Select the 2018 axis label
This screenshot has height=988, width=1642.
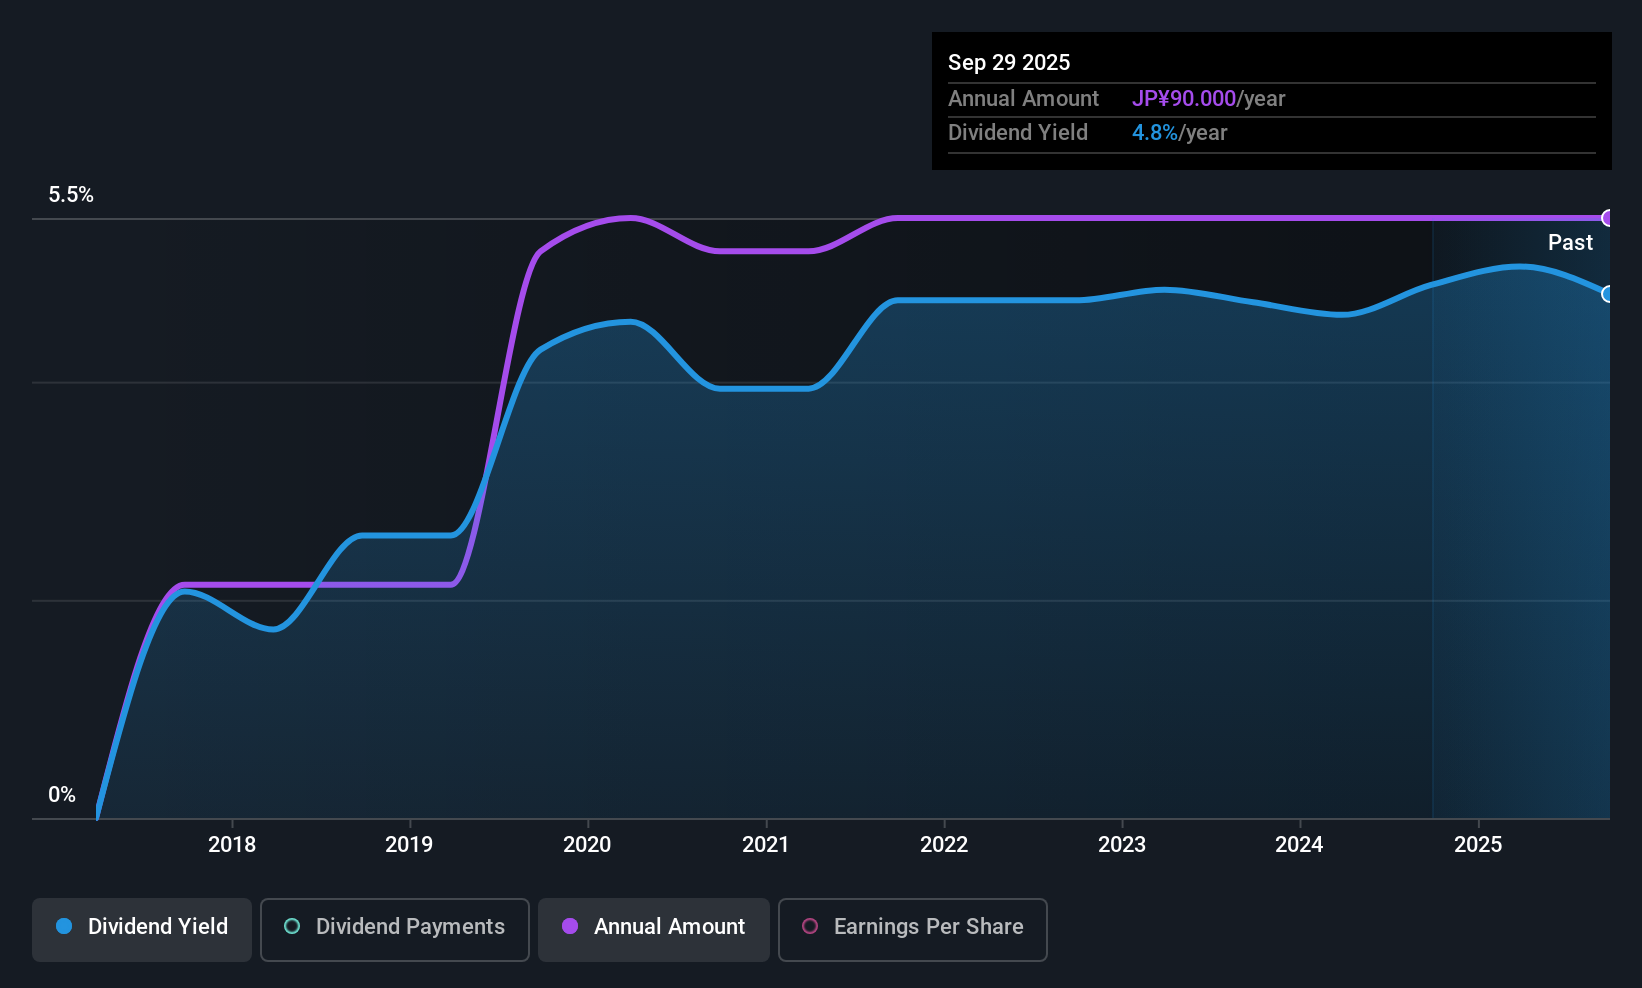[232, 844]
